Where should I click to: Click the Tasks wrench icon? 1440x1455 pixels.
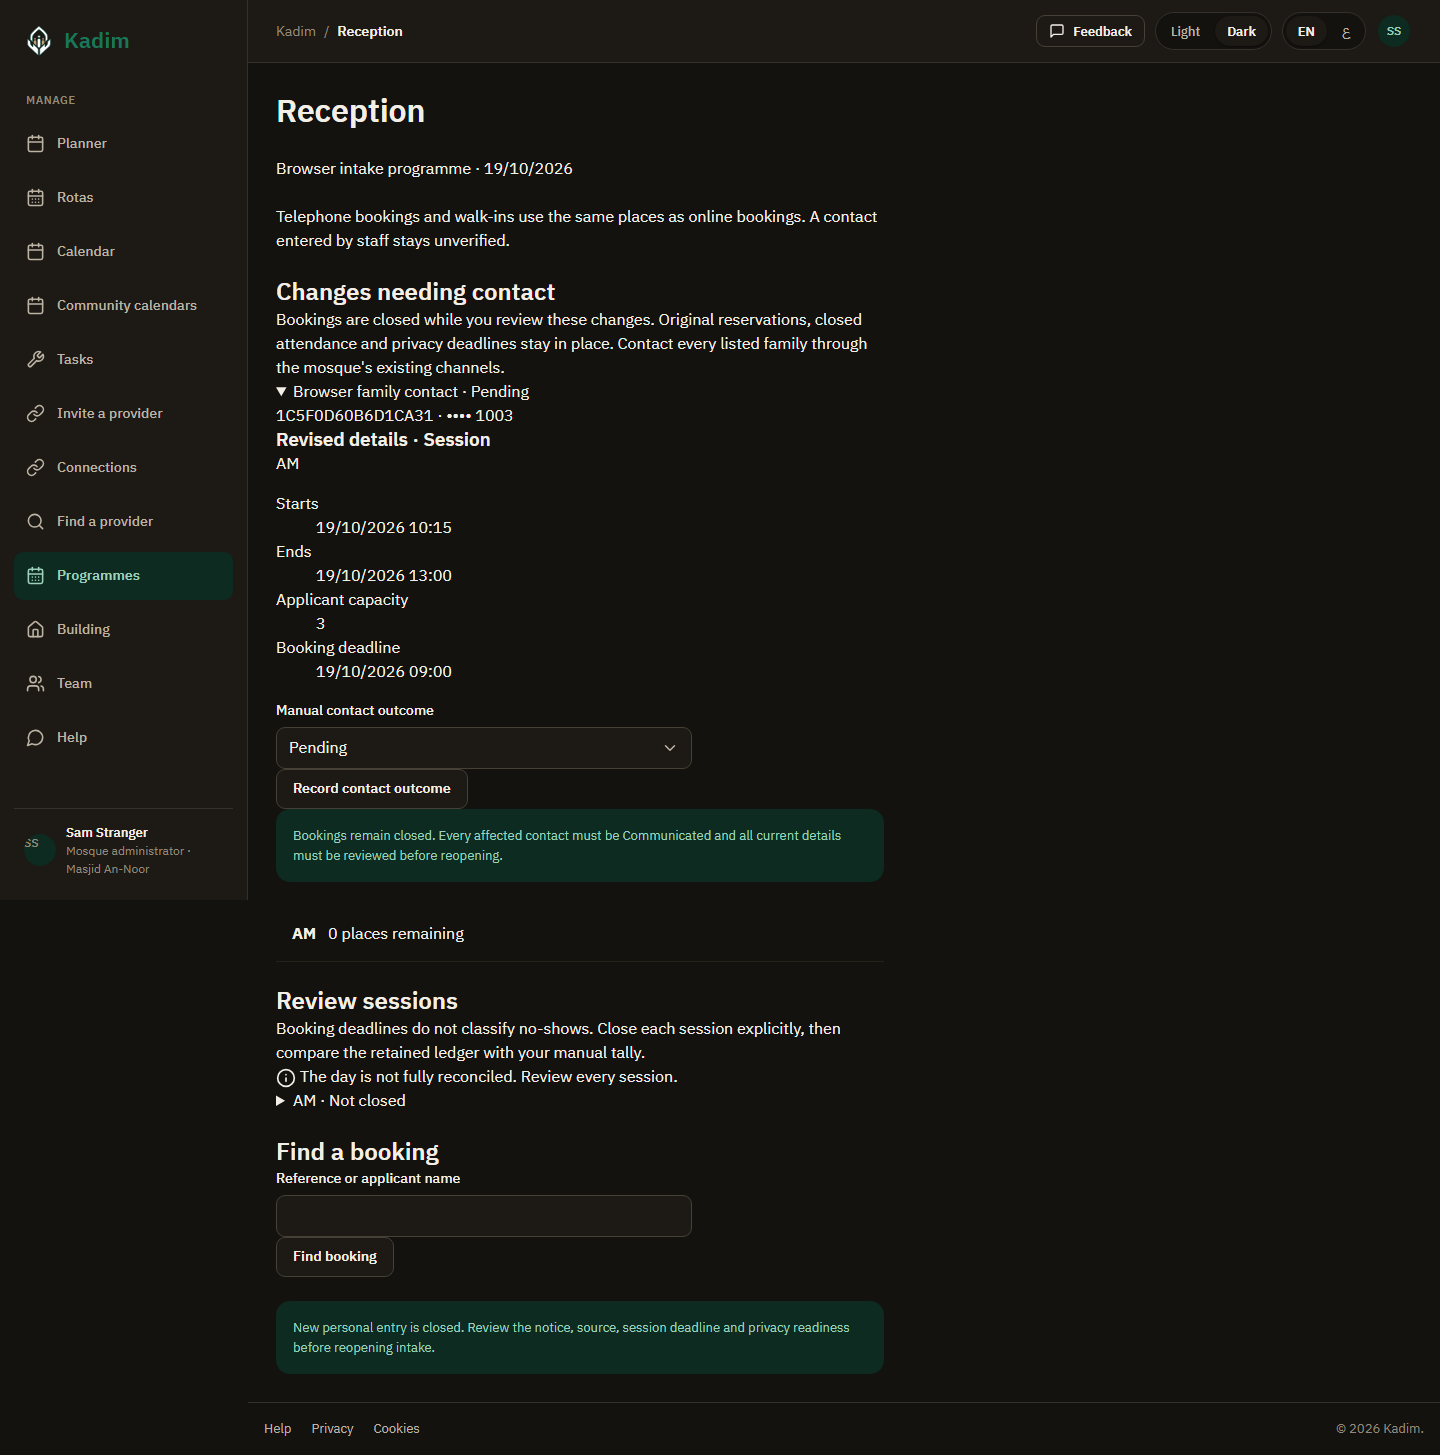[x=36, y=360]
